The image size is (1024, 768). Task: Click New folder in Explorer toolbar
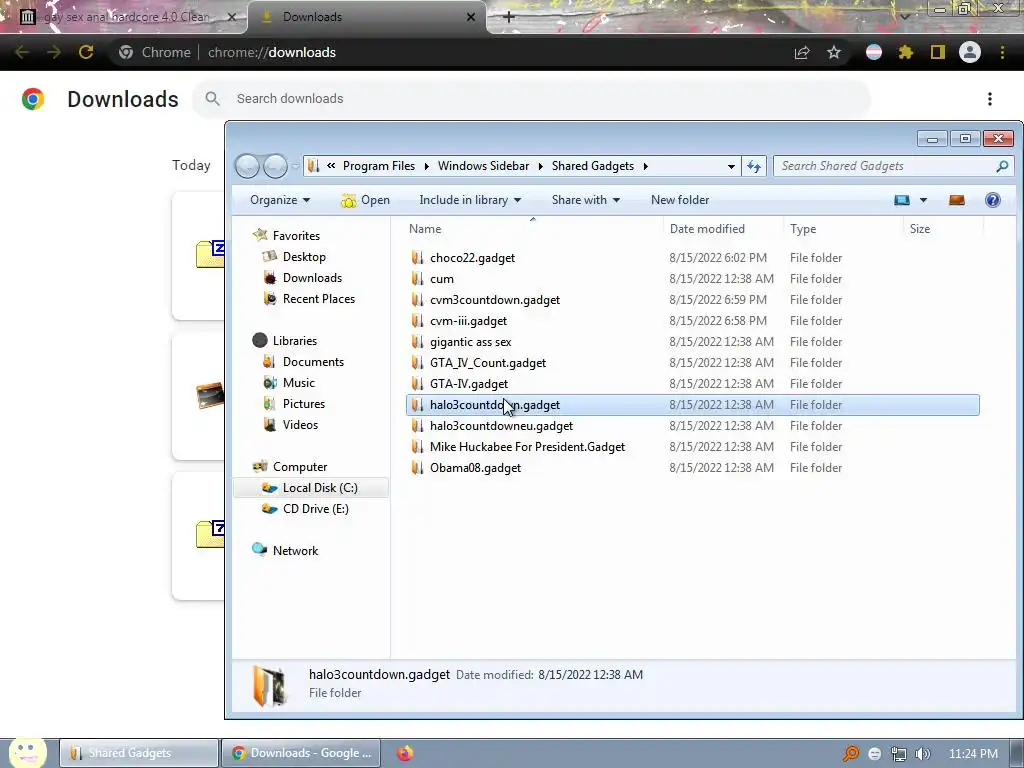[680, 200]
